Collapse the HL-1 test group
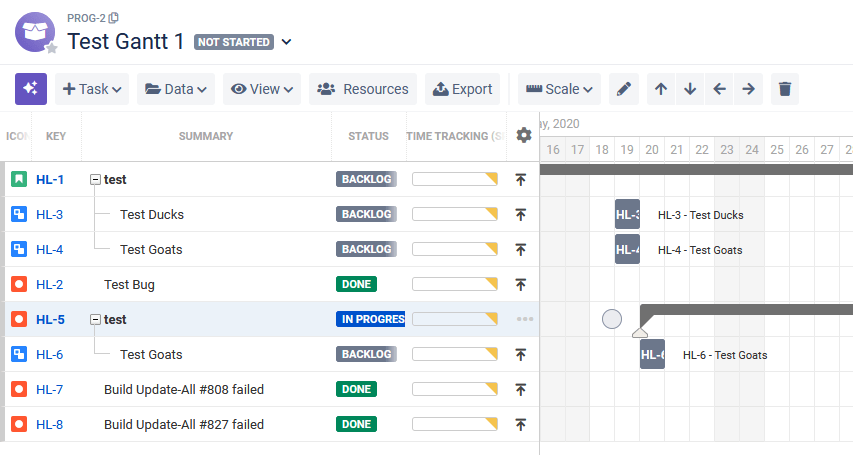 tap(96, 180)
